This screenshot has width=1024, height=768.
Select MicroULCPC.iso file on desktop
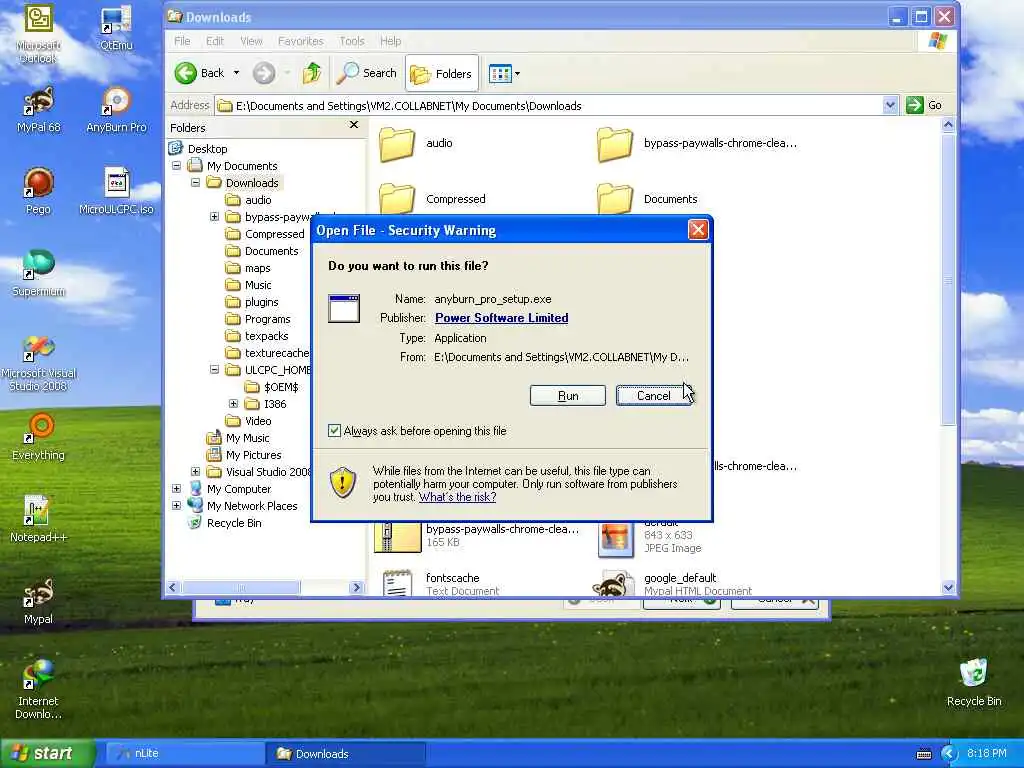(116, 191)
